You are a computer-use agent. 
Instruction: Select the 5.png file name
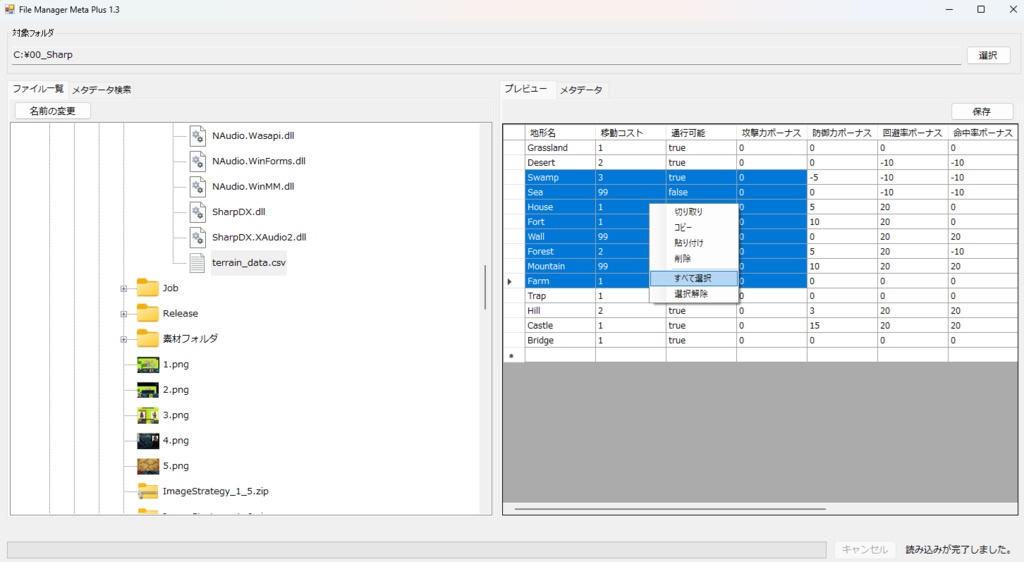(176, 466)
